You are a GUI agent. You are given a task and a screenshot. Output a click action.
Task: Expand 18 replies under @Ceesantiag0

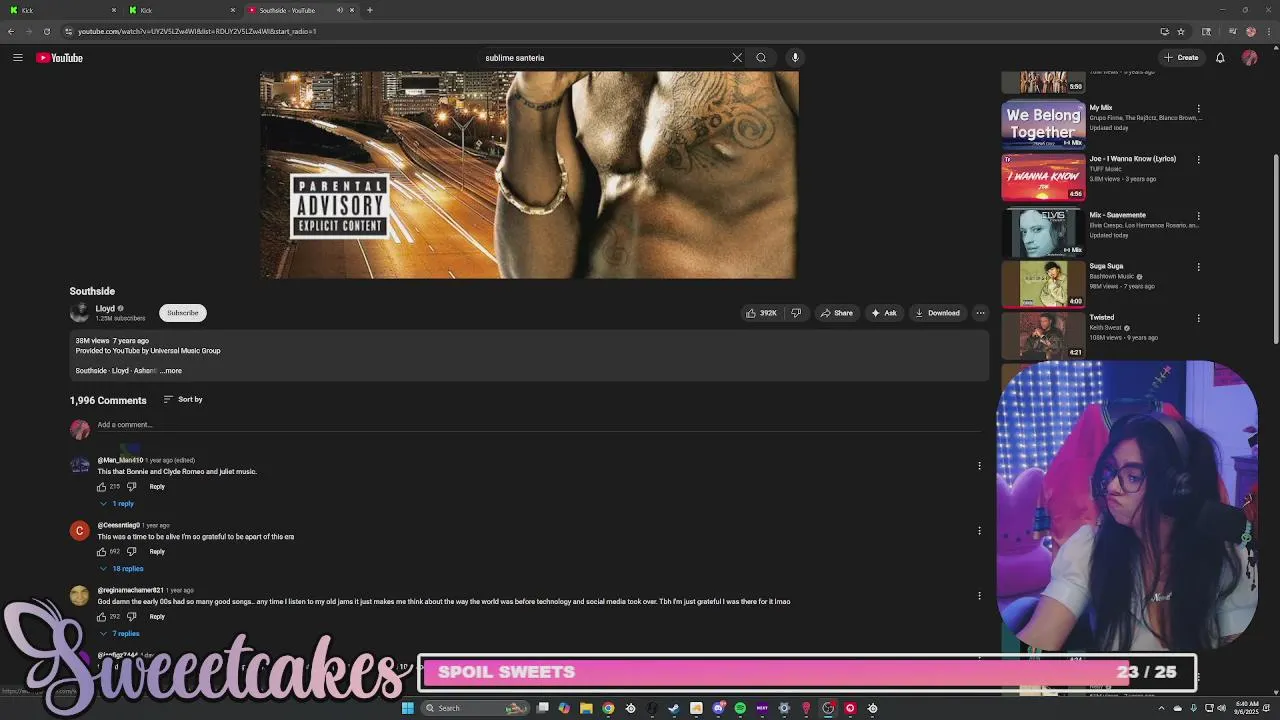pyautogui.click(x=121, y=569)
